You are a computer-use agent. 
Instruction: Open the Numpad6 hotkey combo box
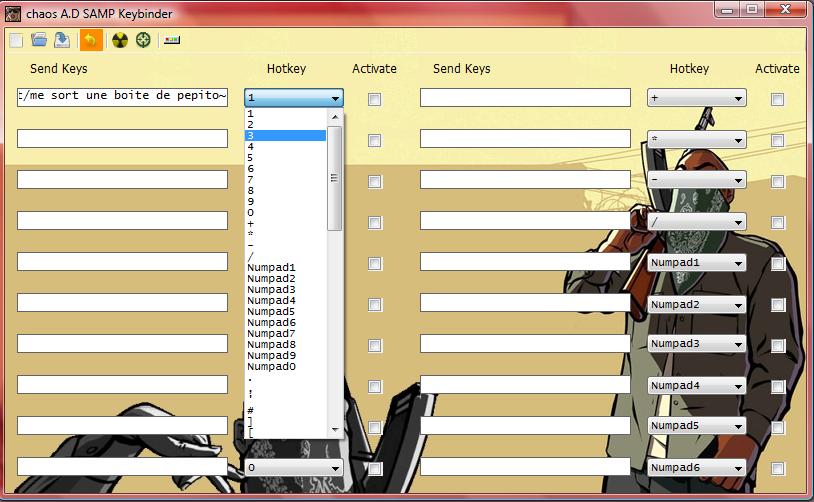[697, 468]
